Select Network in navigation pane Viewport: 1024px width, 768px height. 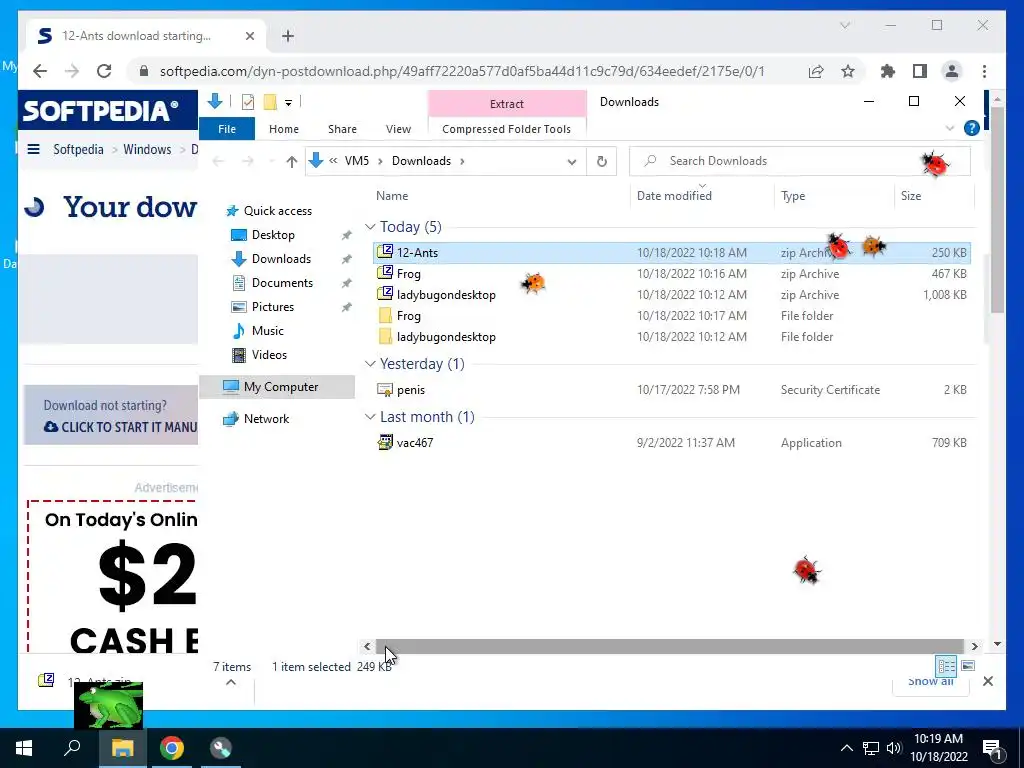[x=266, y=419]
